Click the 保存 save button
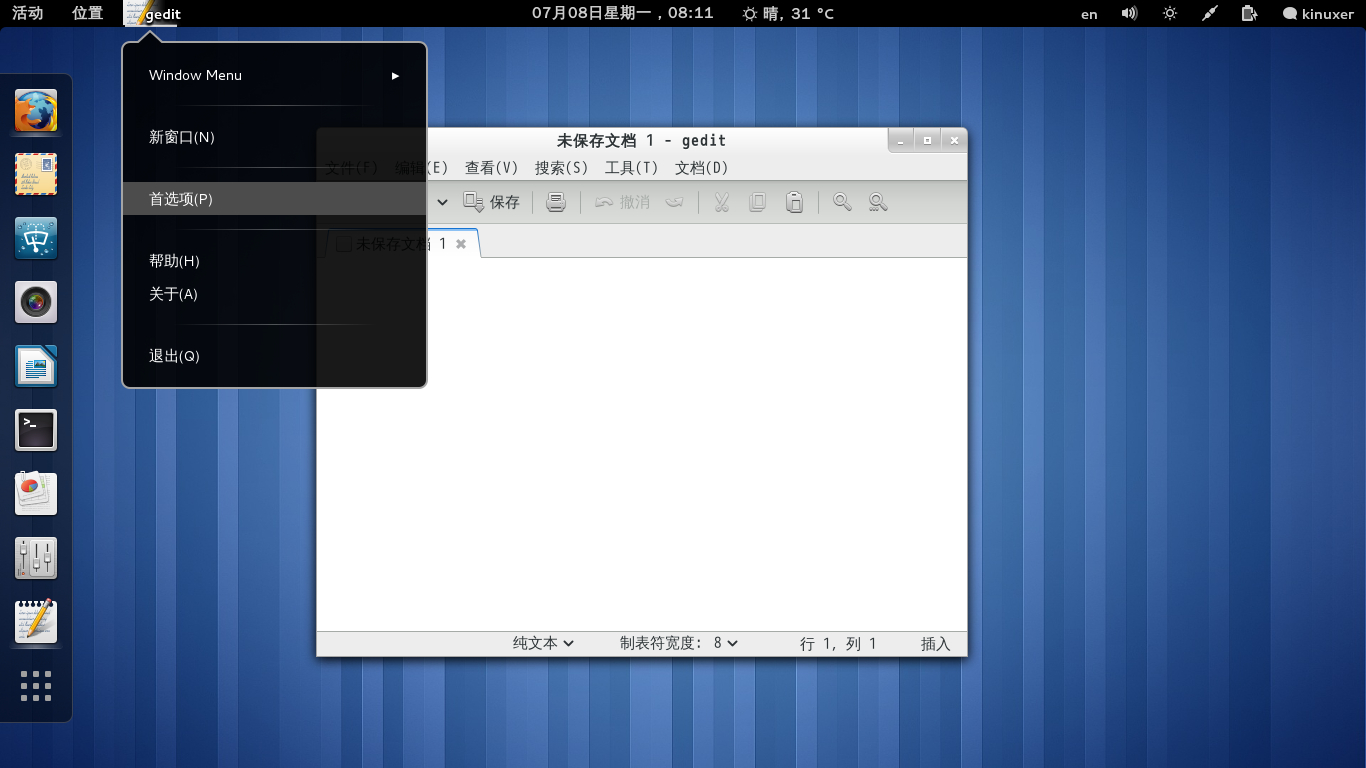Image resolution: width=1366 pixels, height=768 pixels. click(492, 202)
